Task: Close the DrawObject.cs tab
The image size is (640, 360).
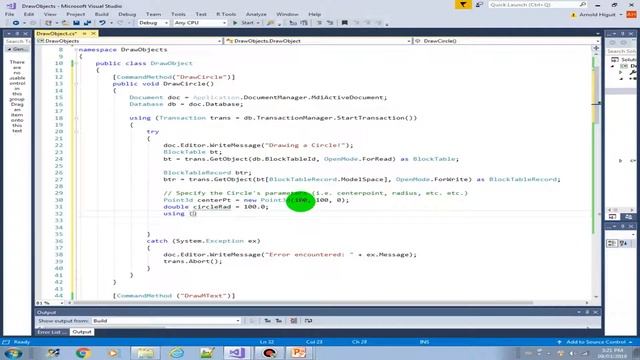Action: (93, 33)
